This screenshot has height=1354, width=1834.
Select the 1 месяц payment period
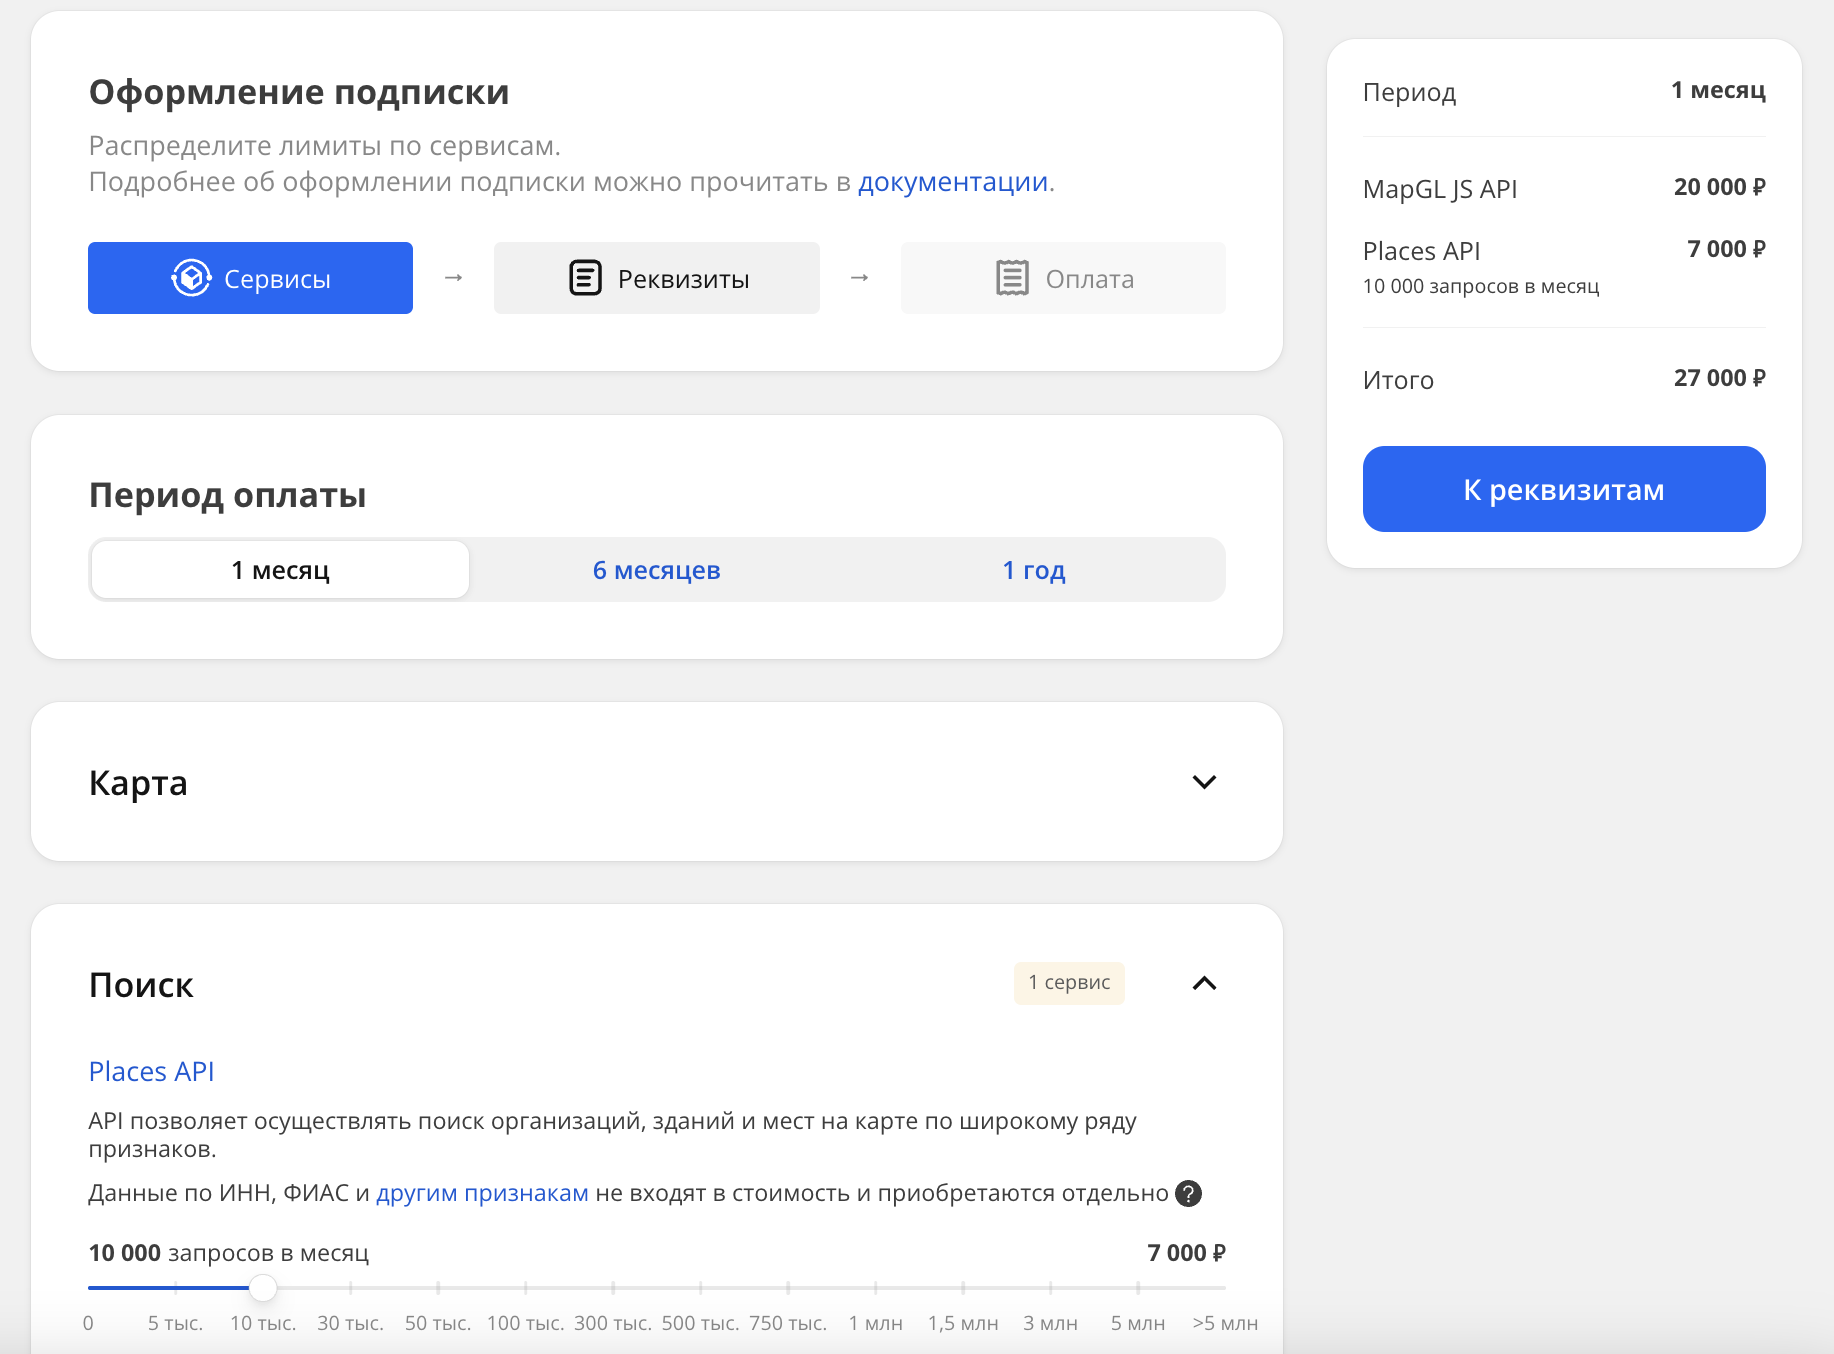pyautogui.click(x=280, y=570)
